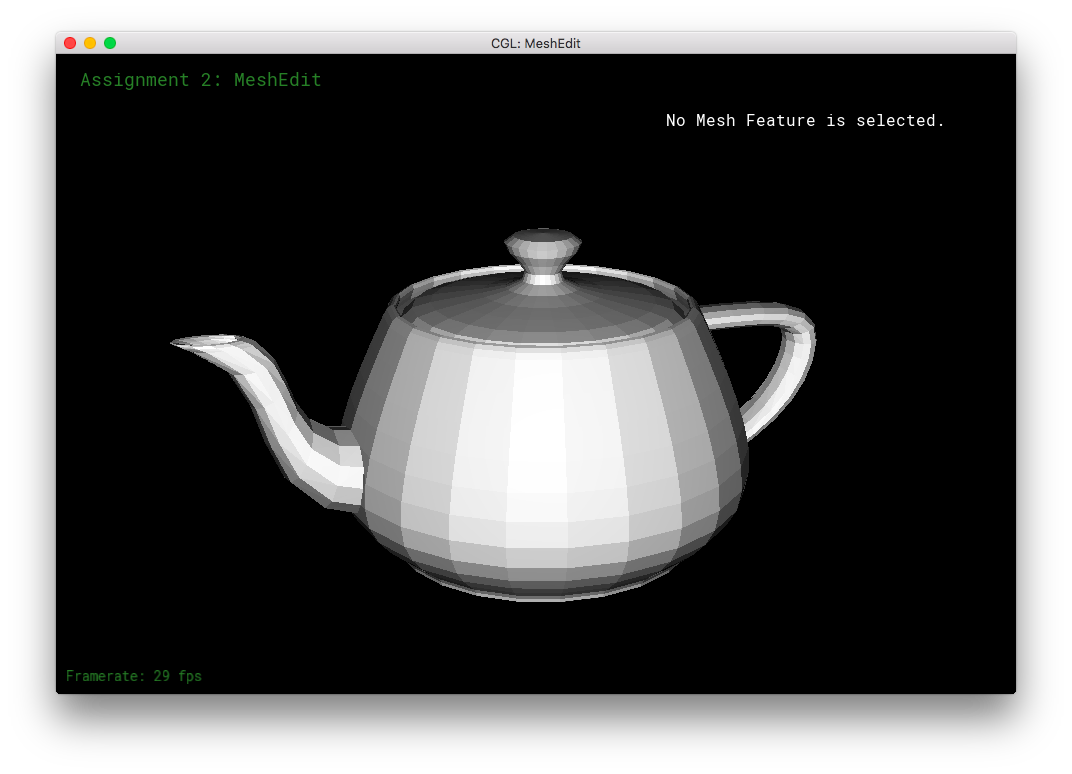Click the 'CGL: MeshEdit' window title
This screenshot has width=1072, height=774.
click(535, 43)
